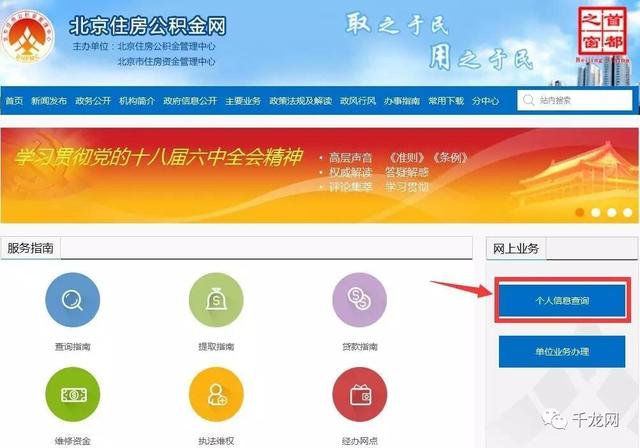Click the 单位业务办理 button
Screen dimensions: 640x448
562,352
